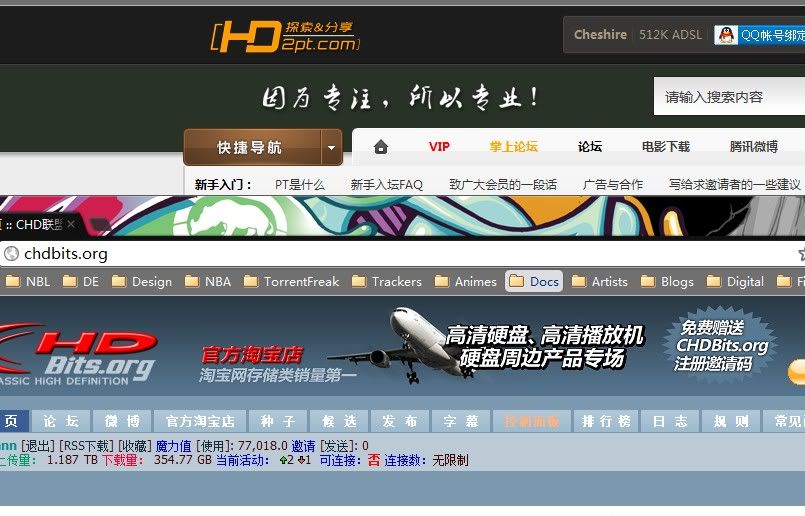805x516 pixels.
Task: Open the Animes bookmark folder
Action: coord(465,281)
